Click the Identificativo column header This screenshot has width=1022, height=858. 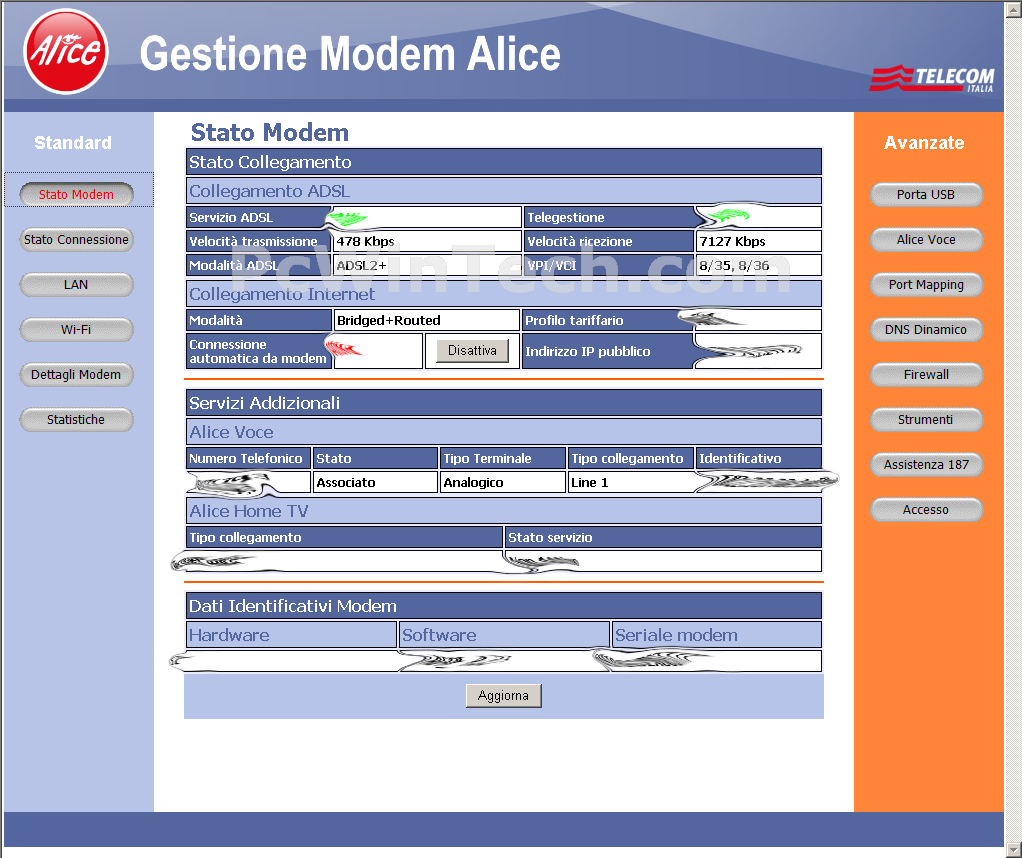click(759, 458)
